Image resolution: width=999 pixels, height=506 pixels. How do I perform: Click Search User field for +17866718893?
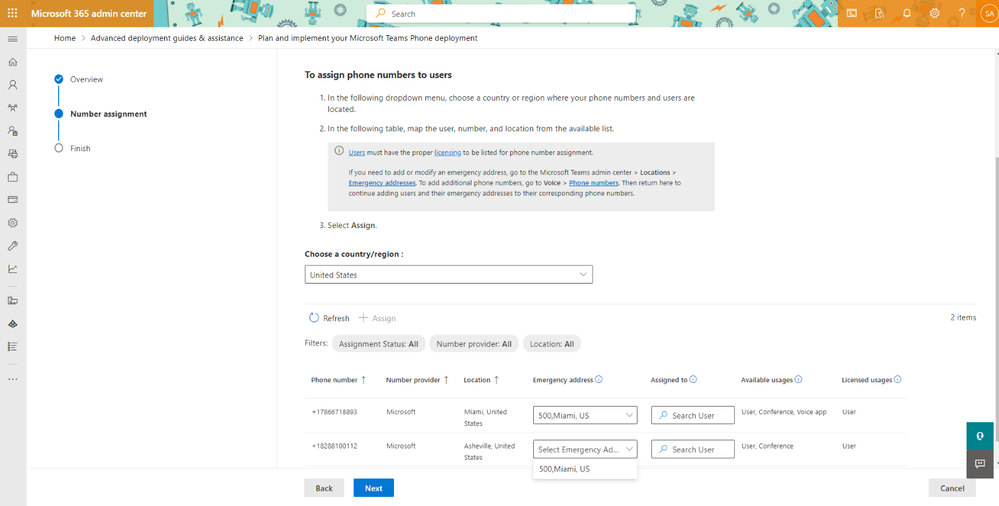click(x=693, y=416)
